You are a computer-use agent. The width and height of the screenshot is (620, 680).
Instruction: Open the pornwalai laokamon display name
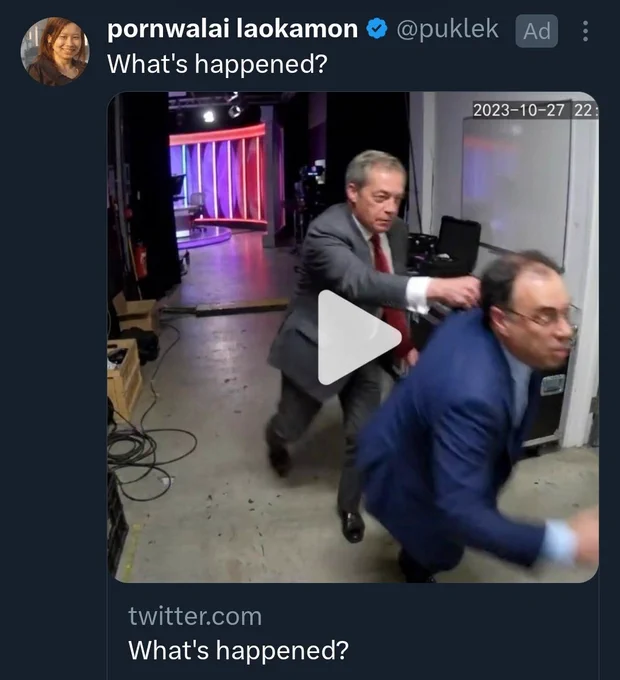232,29
